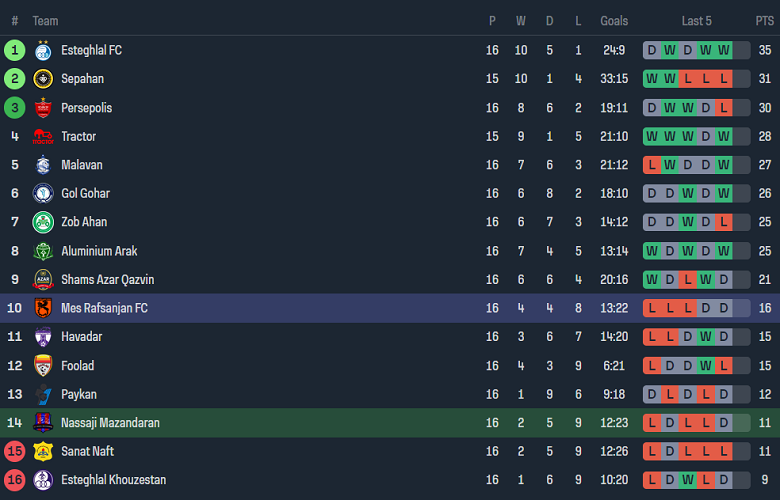Click the rank 1 green position badge
Screen dimensions: 780x500
[x=14, y=50]
